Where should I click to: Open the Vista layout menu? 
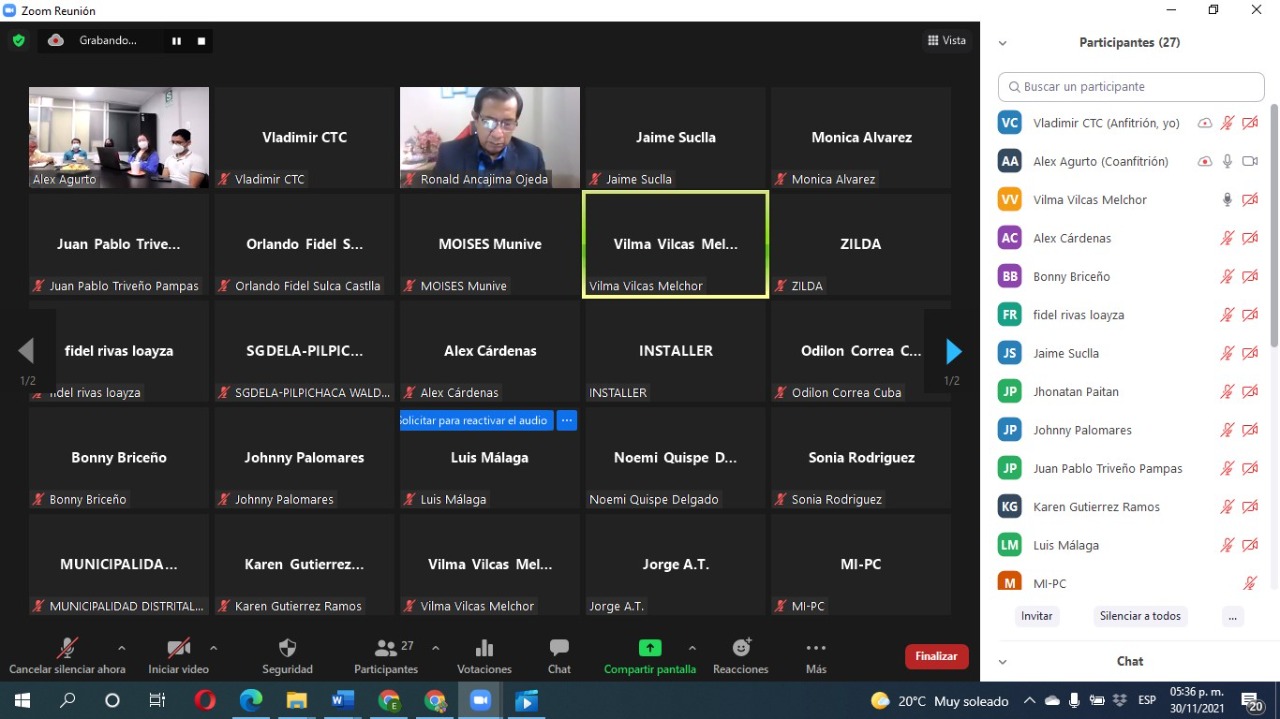(946, 41)
